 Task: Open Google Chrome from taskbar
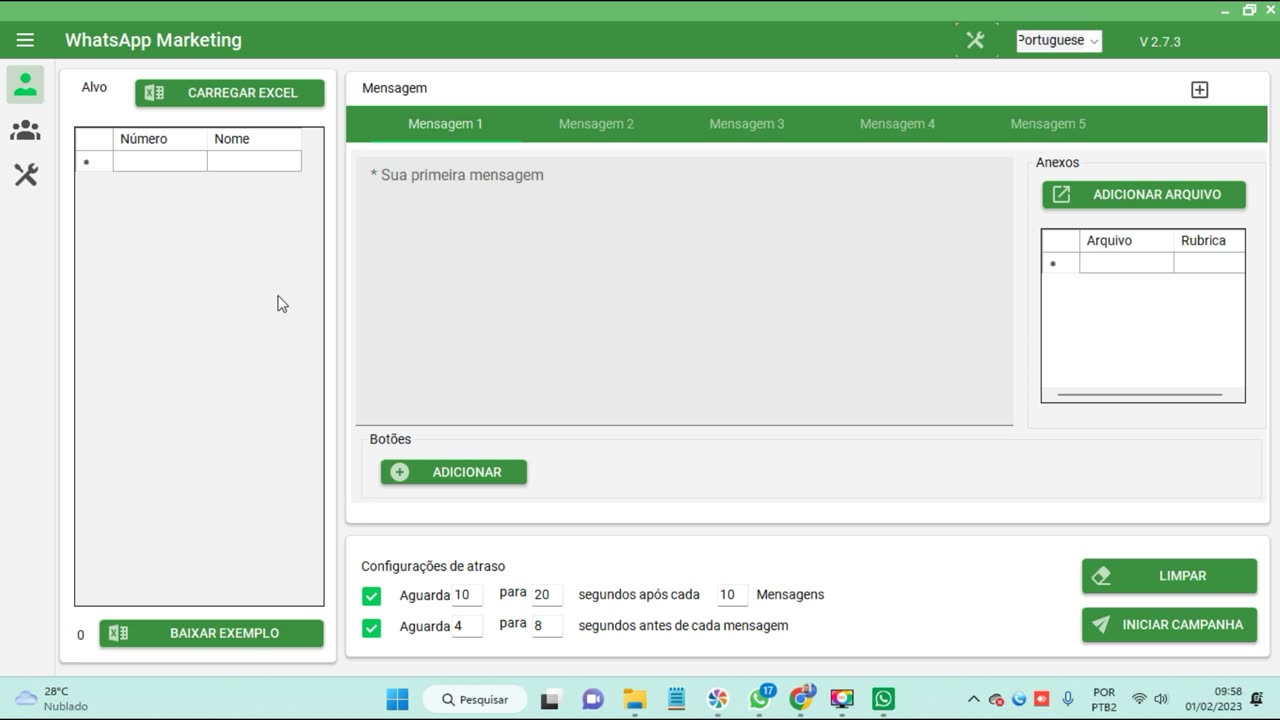[801, 699]
